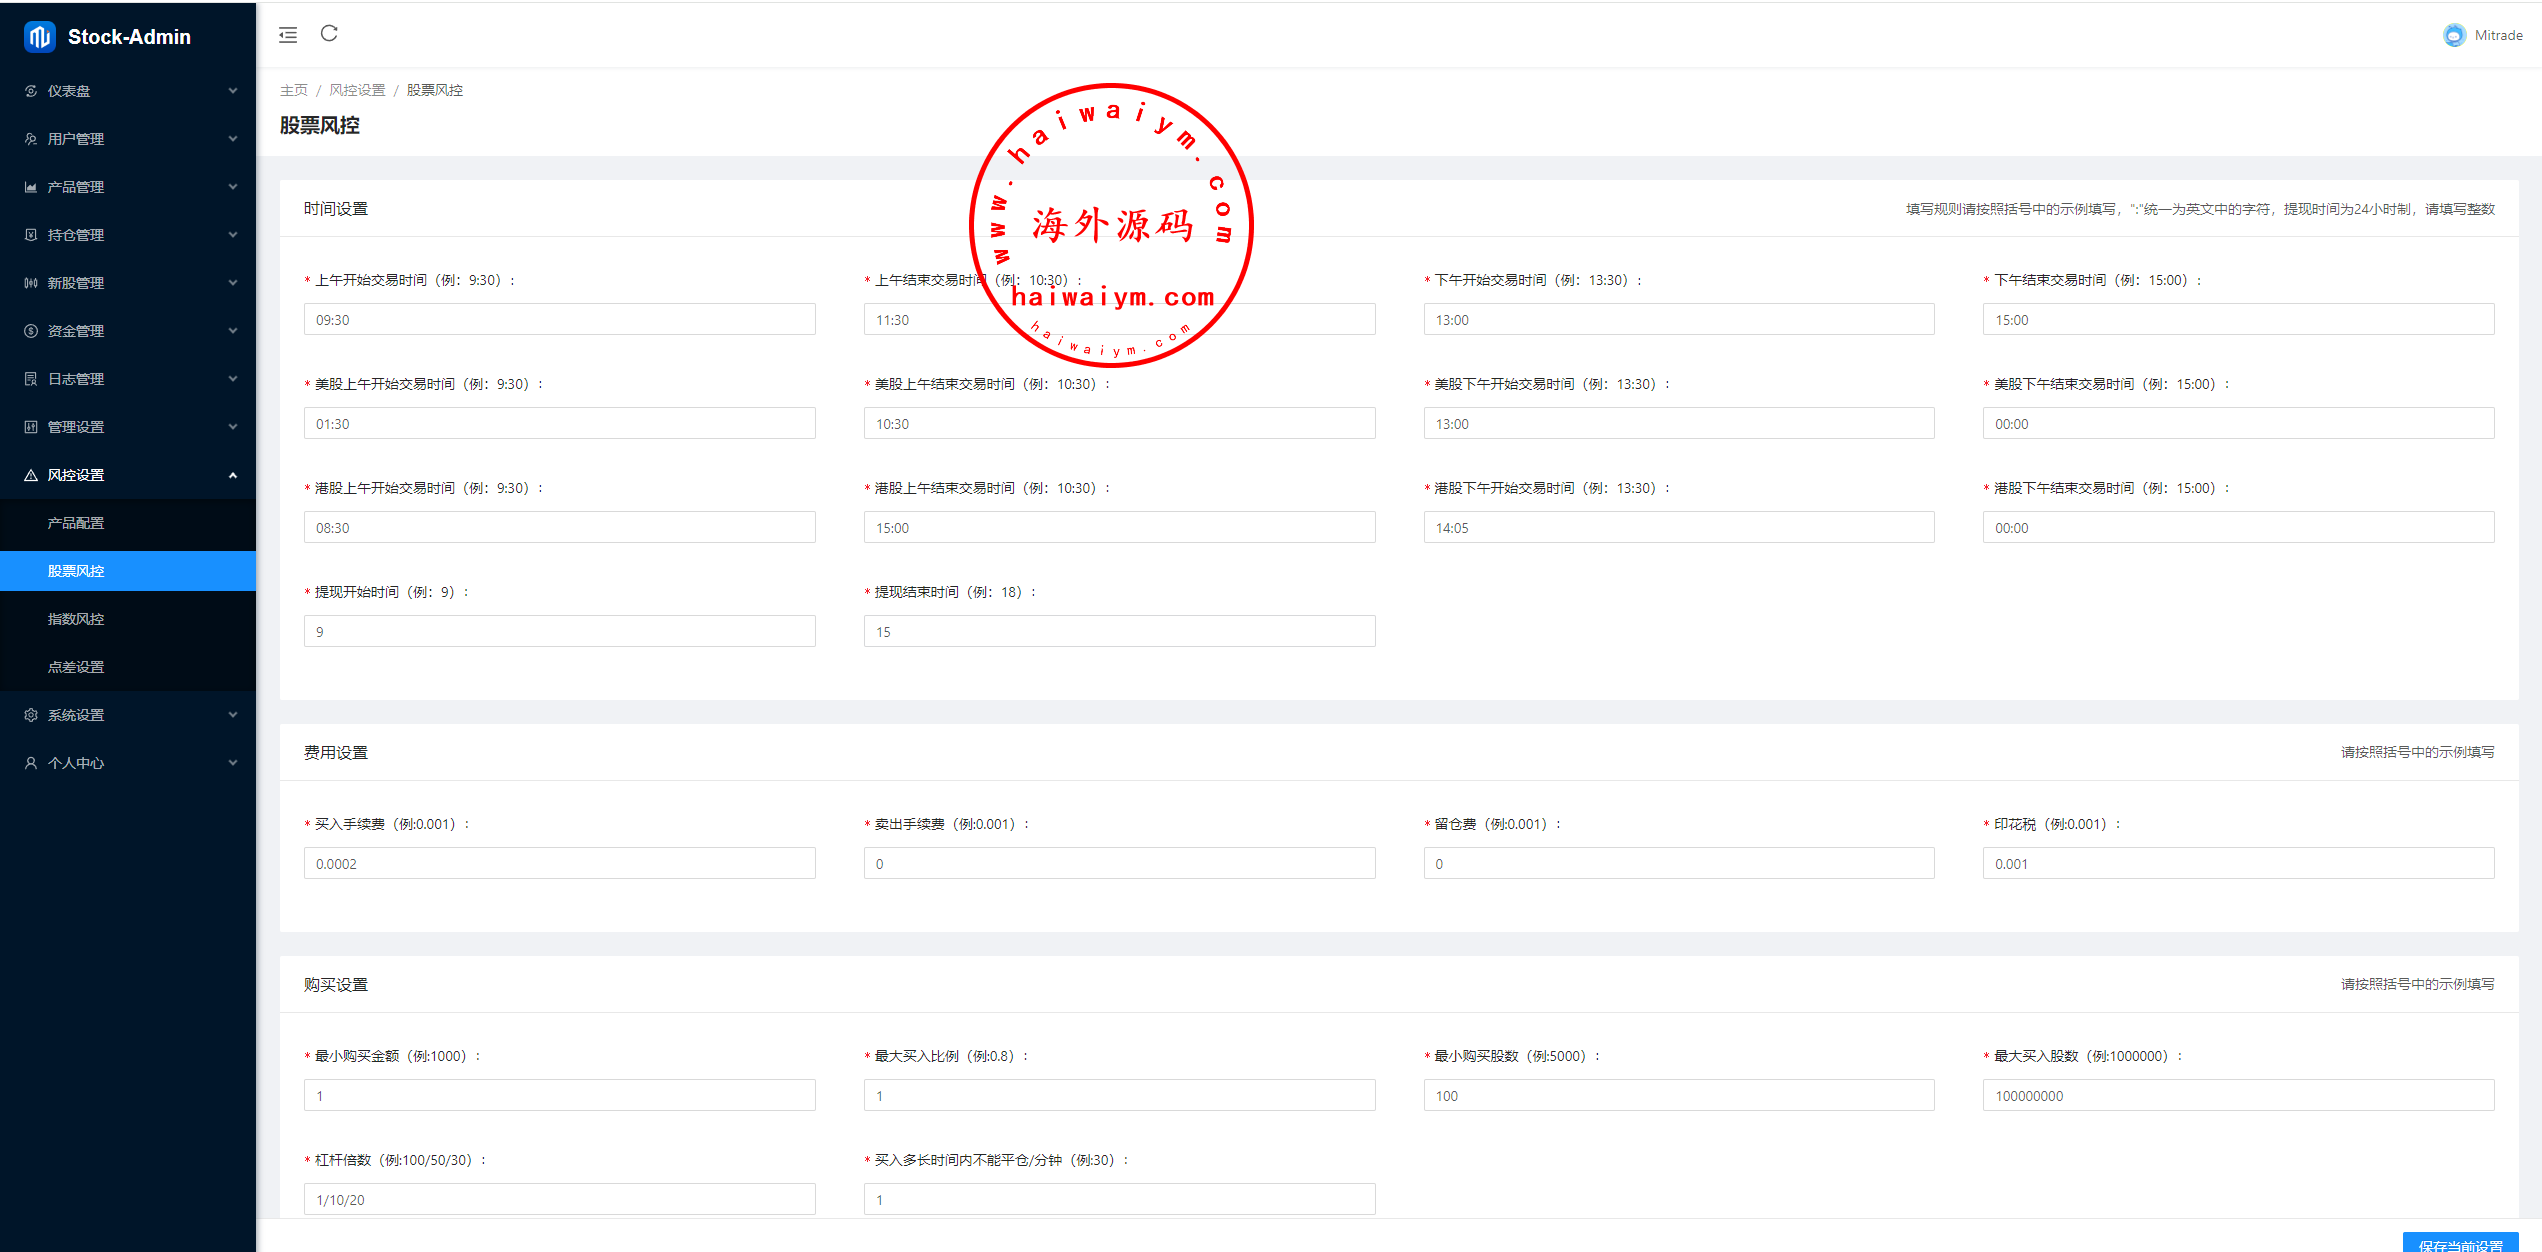The image size is (2542, 1252).
Task: Click the Mitrade user avatar icon
Action: tap(2454, 35)
